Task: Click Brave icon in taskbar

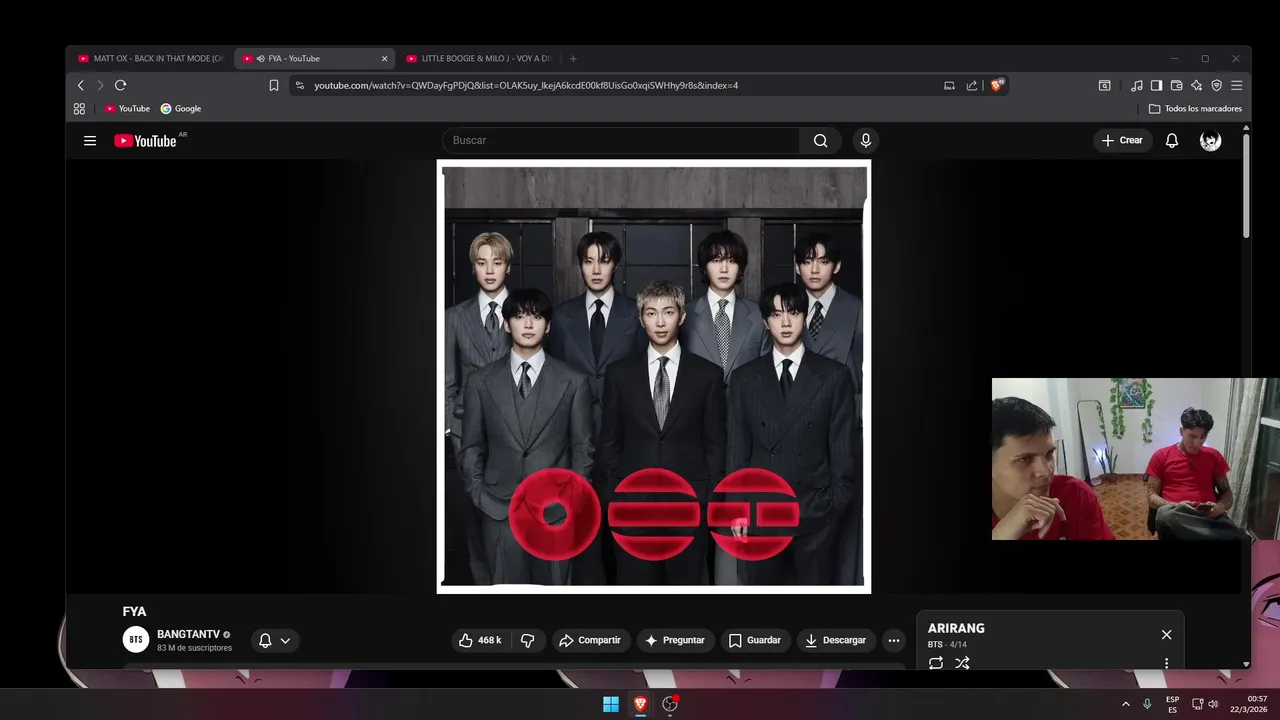Action: [640, 704]
